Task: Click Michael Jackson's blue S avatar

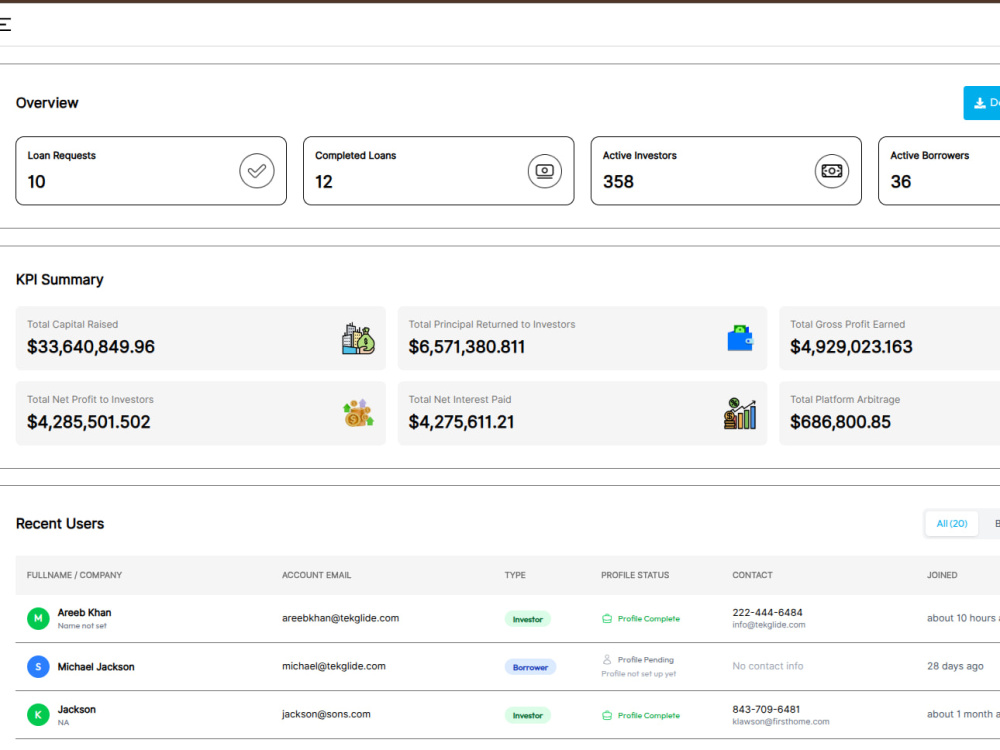Action: [x=38, y=666]
